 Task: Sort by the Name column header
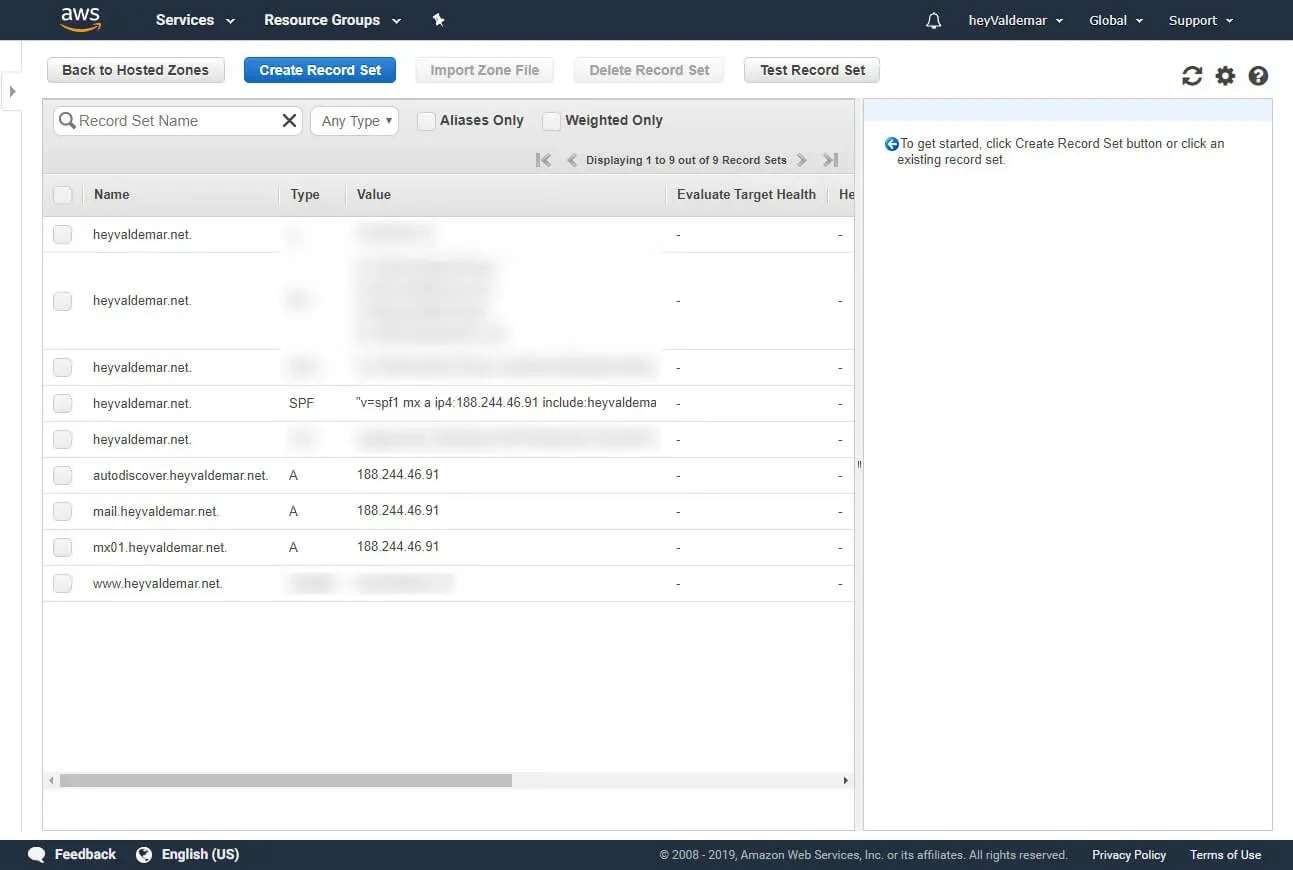(112, 195)
